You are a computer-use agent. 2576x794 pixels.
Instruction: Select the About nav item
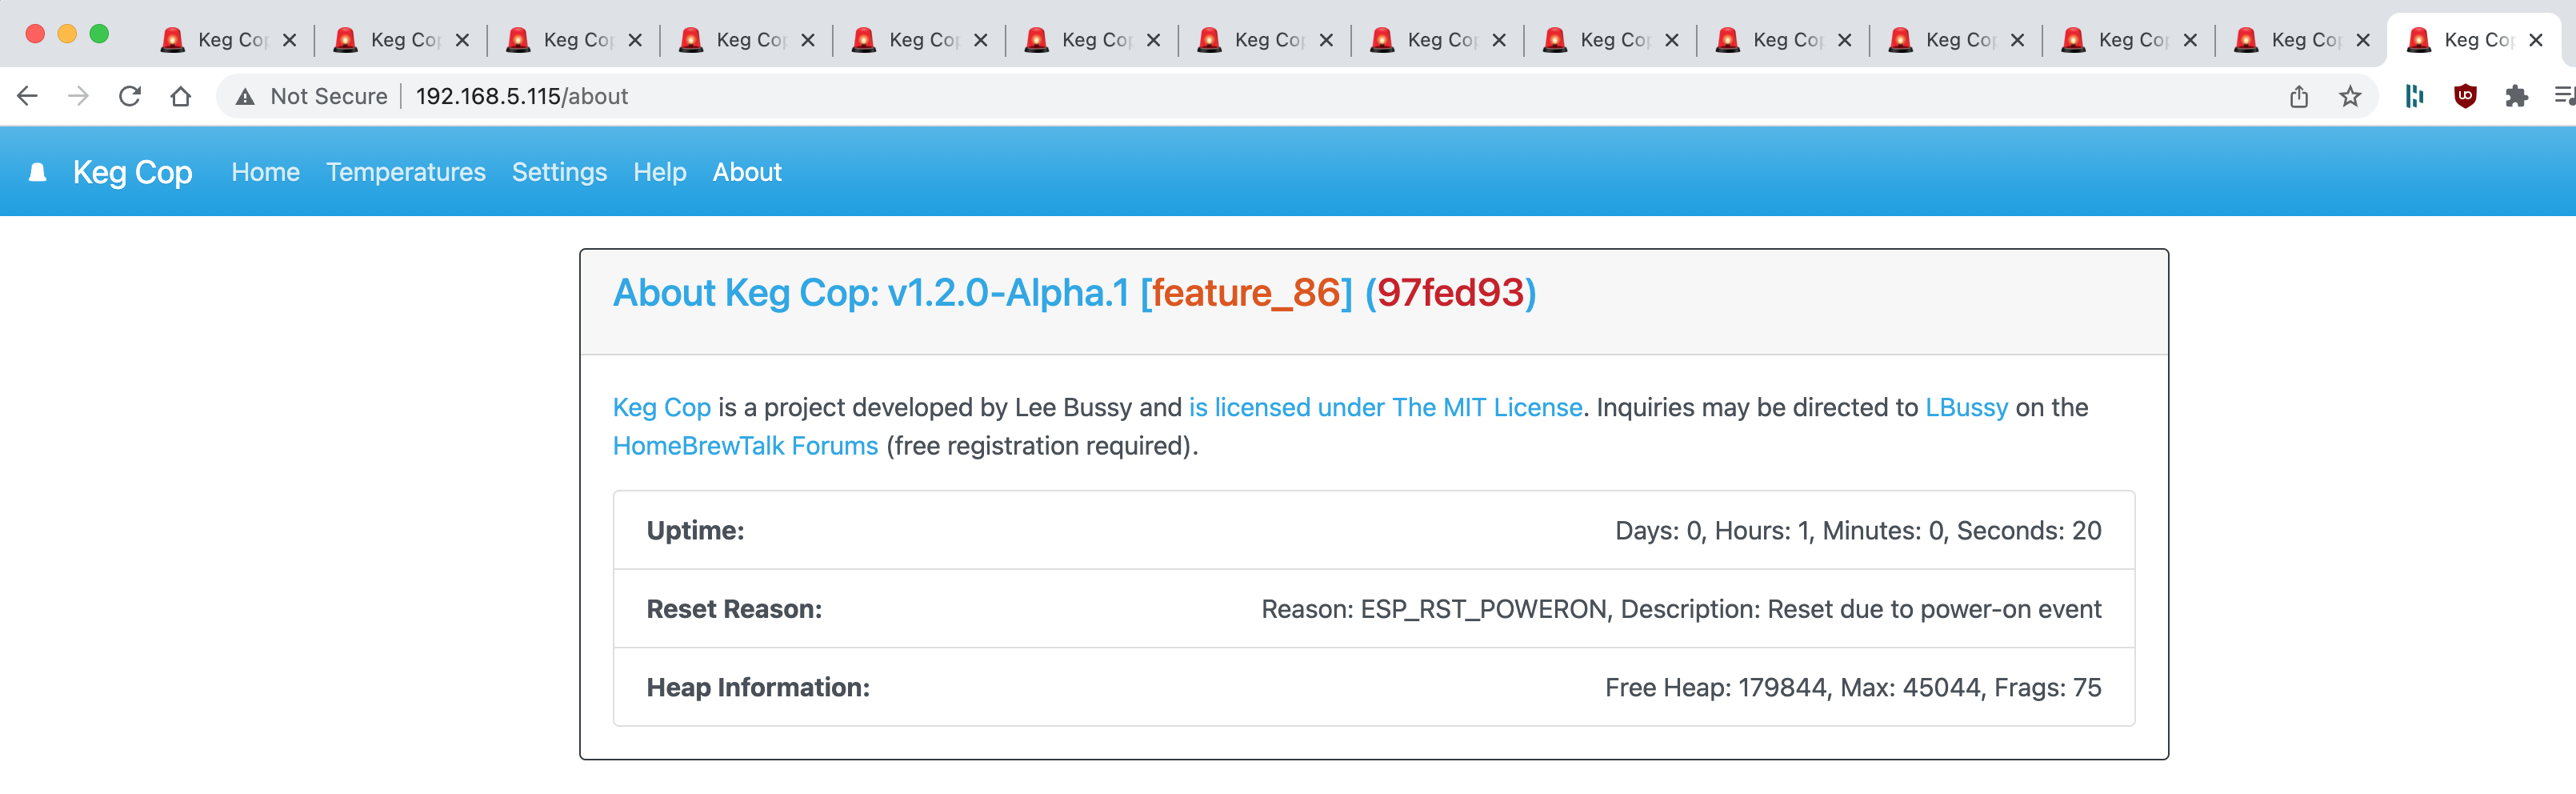[x=747, y=172]
